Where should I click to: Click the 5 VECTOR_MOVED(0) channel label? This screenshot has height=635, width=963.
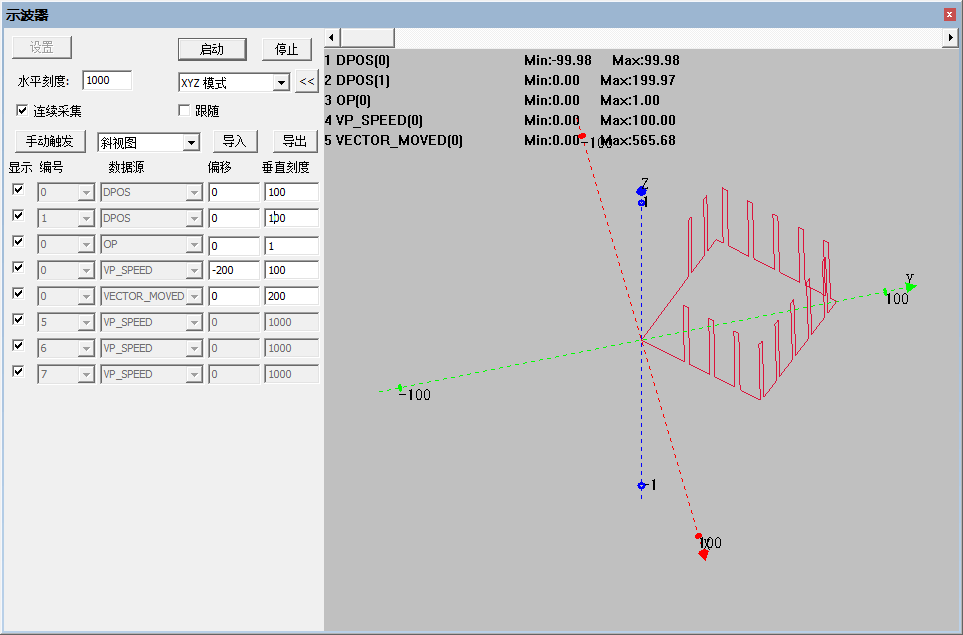(393, 140)
